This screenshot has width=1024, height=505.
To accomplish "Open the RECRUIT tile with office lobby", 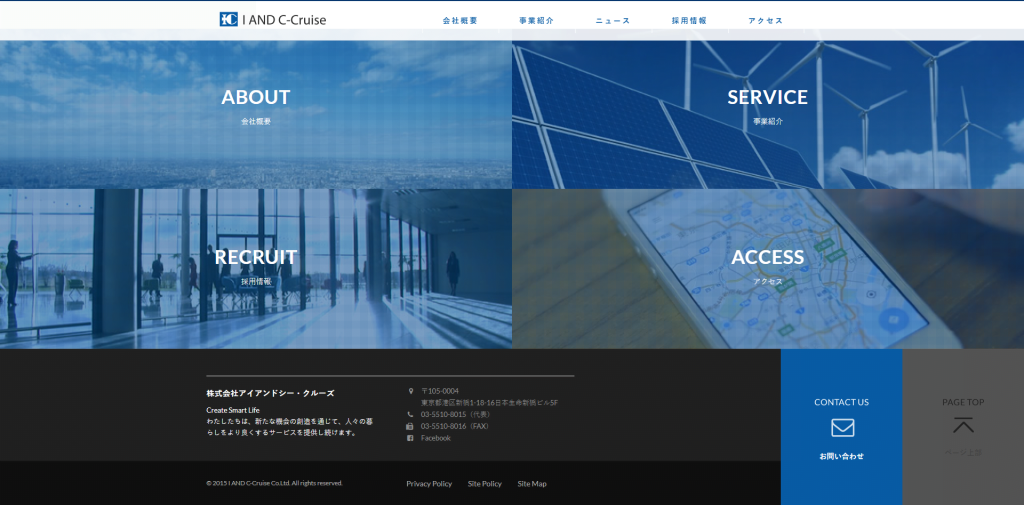I will pos(256,267).
